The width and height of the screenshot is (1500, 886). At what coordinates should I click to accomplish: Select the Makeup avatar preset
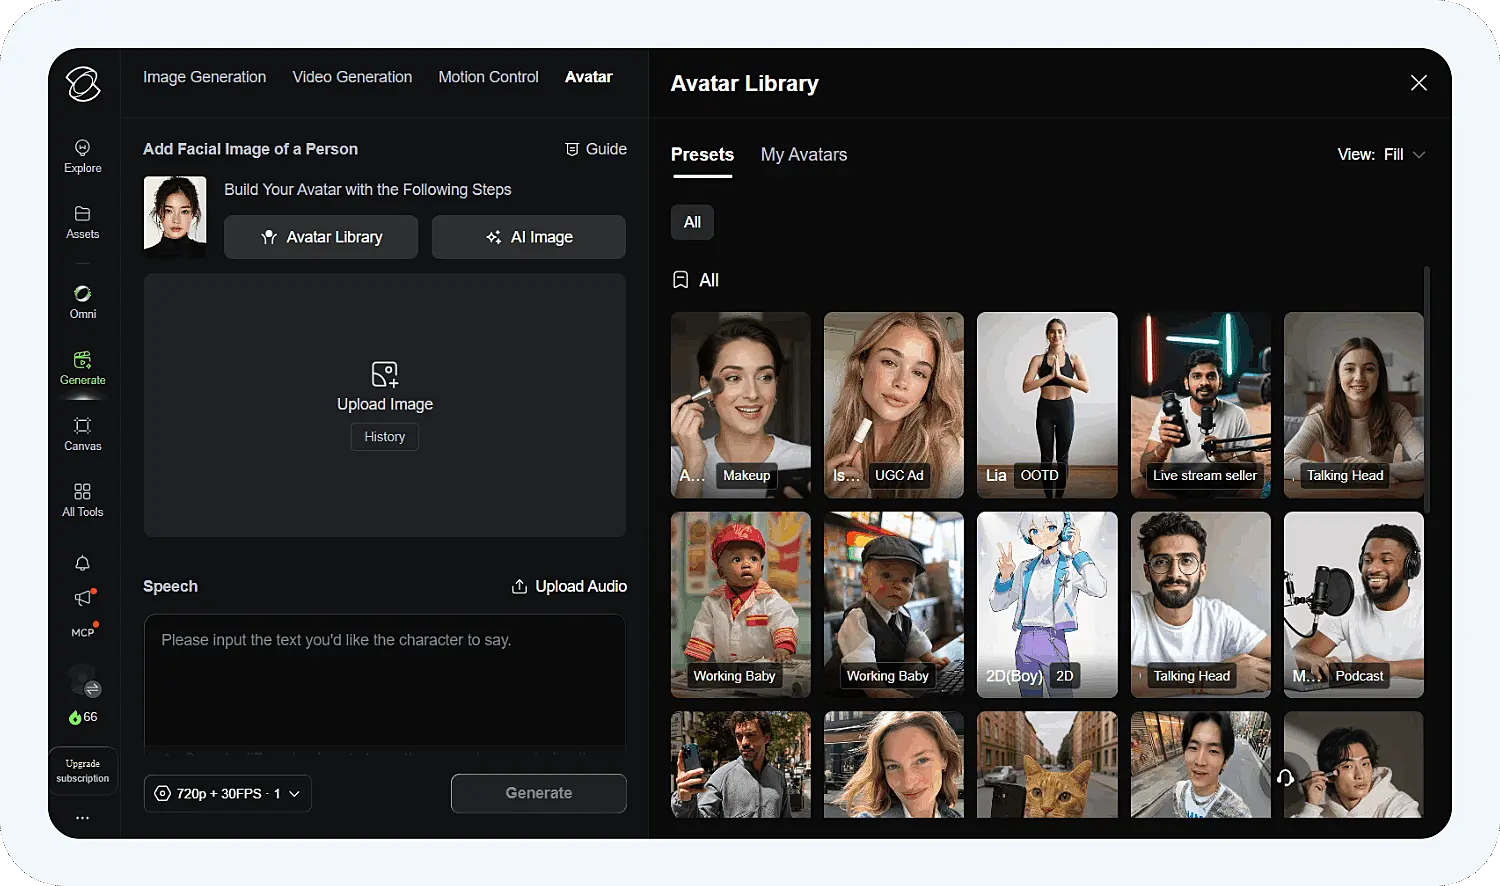(x=741, y=405)
